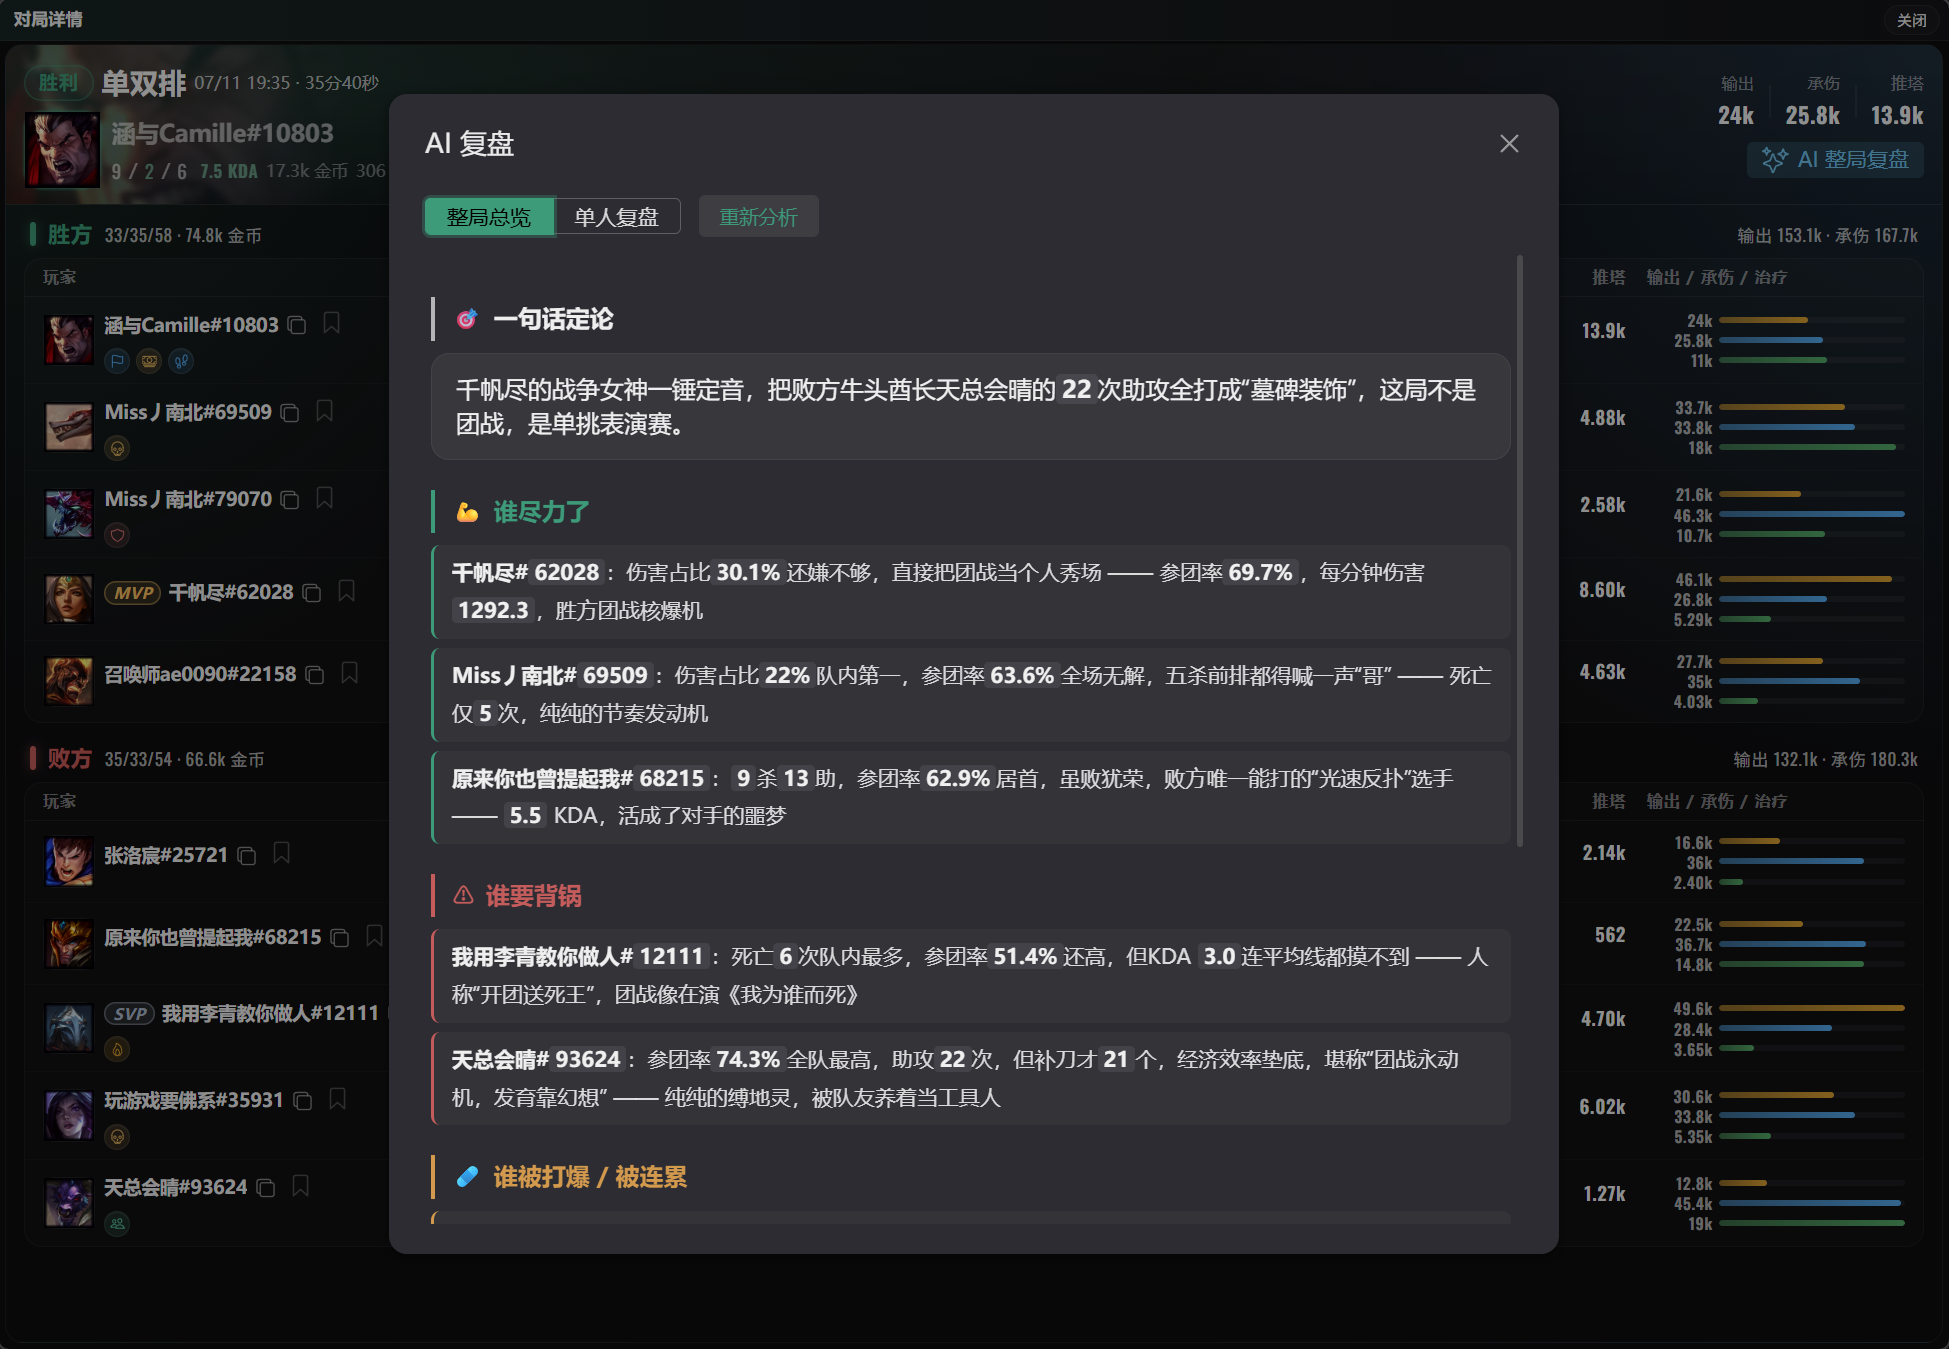Open champion portrait in match header

[62, 149]
